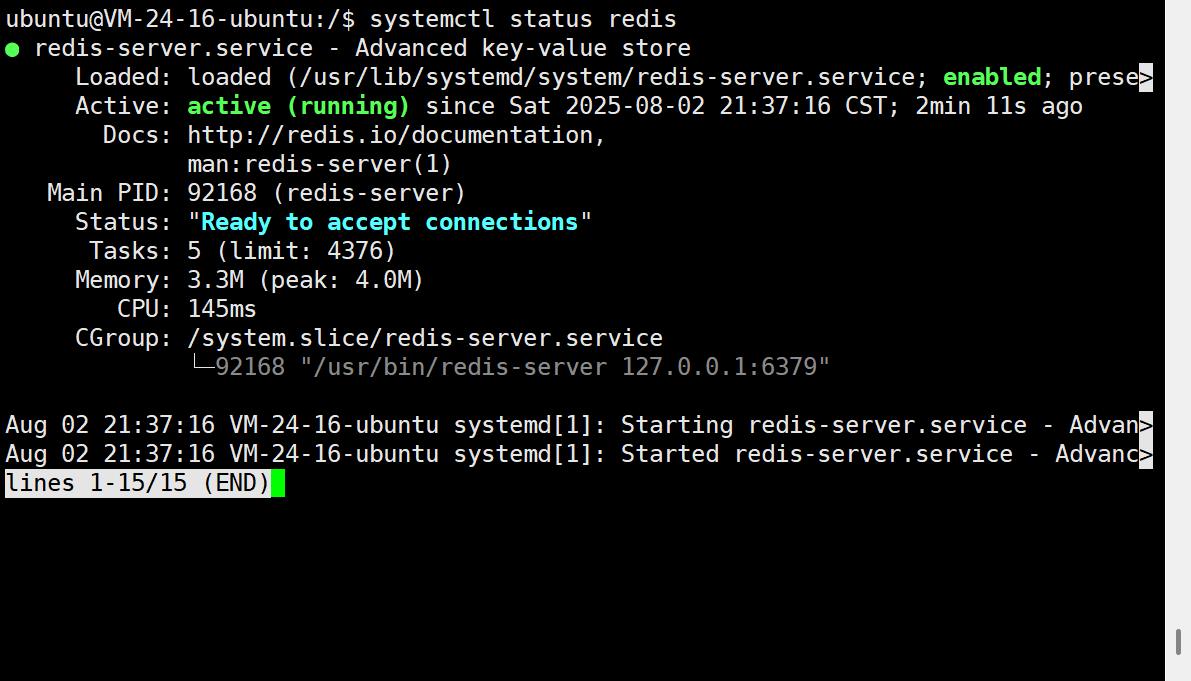
Task: Click the green terminal cursor block
Action: tap(278, 484)
